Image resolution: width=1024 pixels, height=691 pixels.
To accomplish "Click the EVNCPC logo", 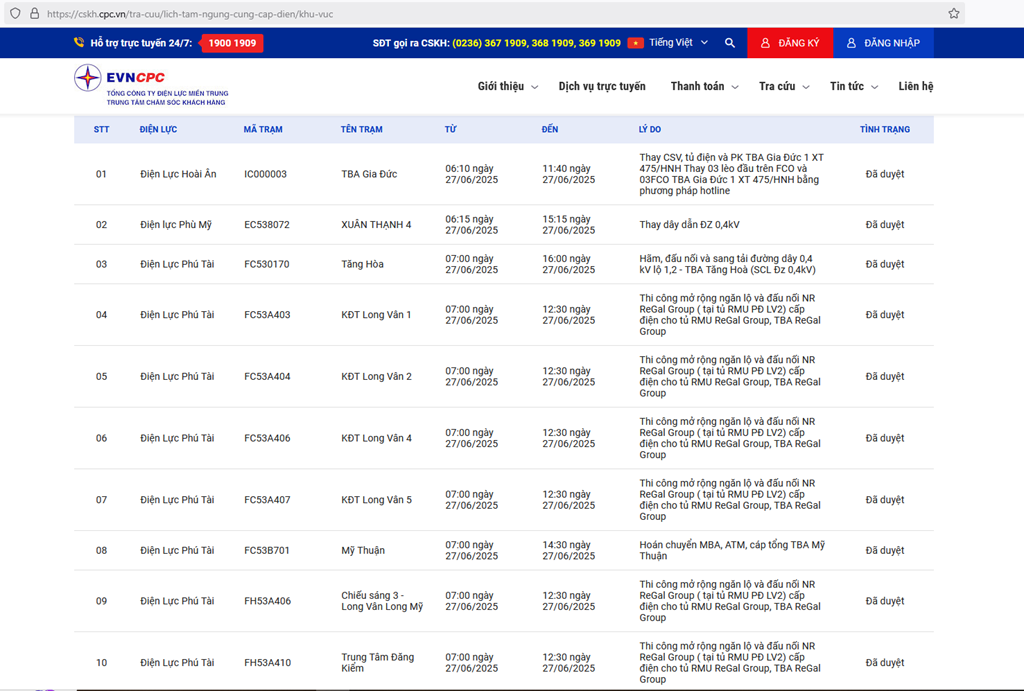I will (151, 86).
